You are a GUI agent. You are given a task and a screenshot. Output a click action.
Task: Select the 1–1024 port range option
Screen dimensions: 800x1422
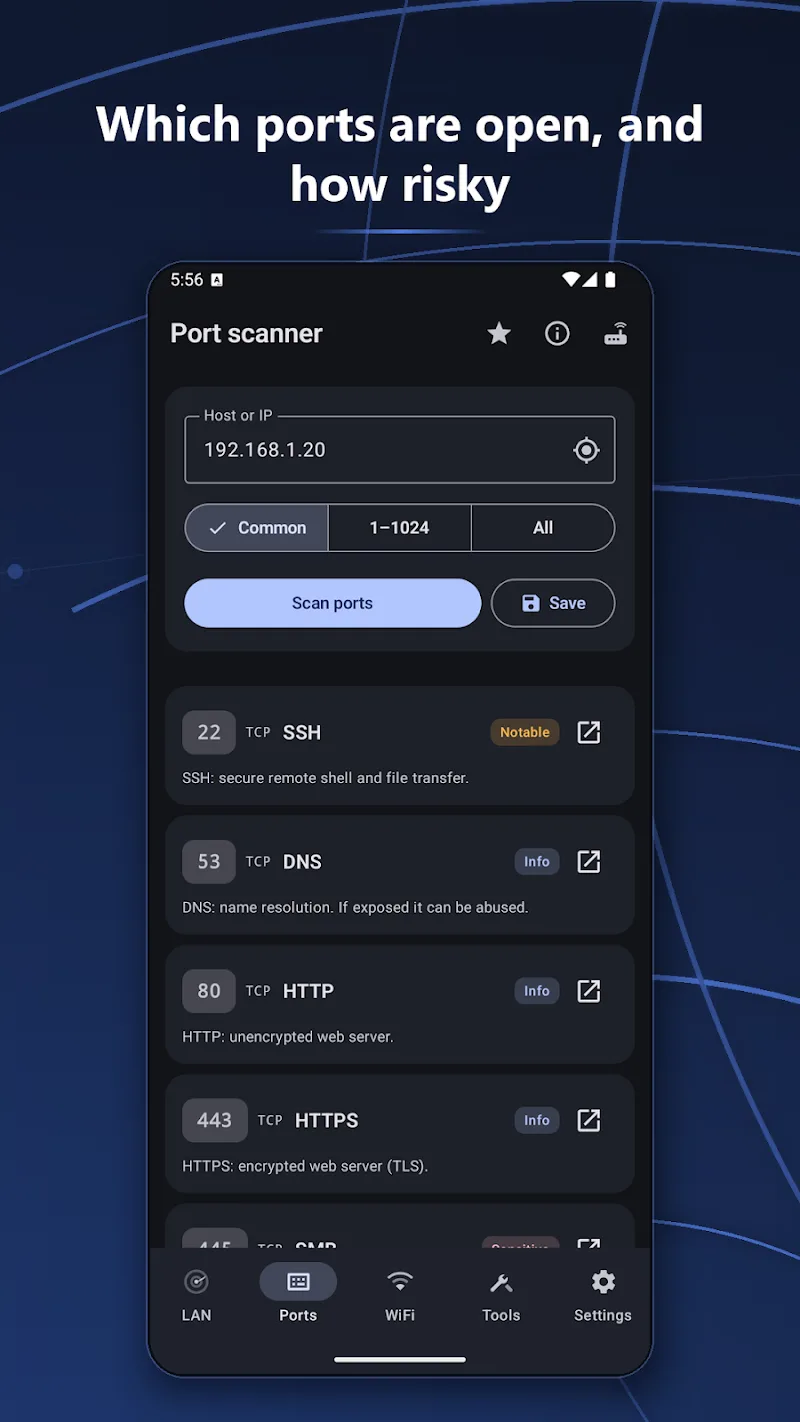pyautogui.click(x=400, y=528)
